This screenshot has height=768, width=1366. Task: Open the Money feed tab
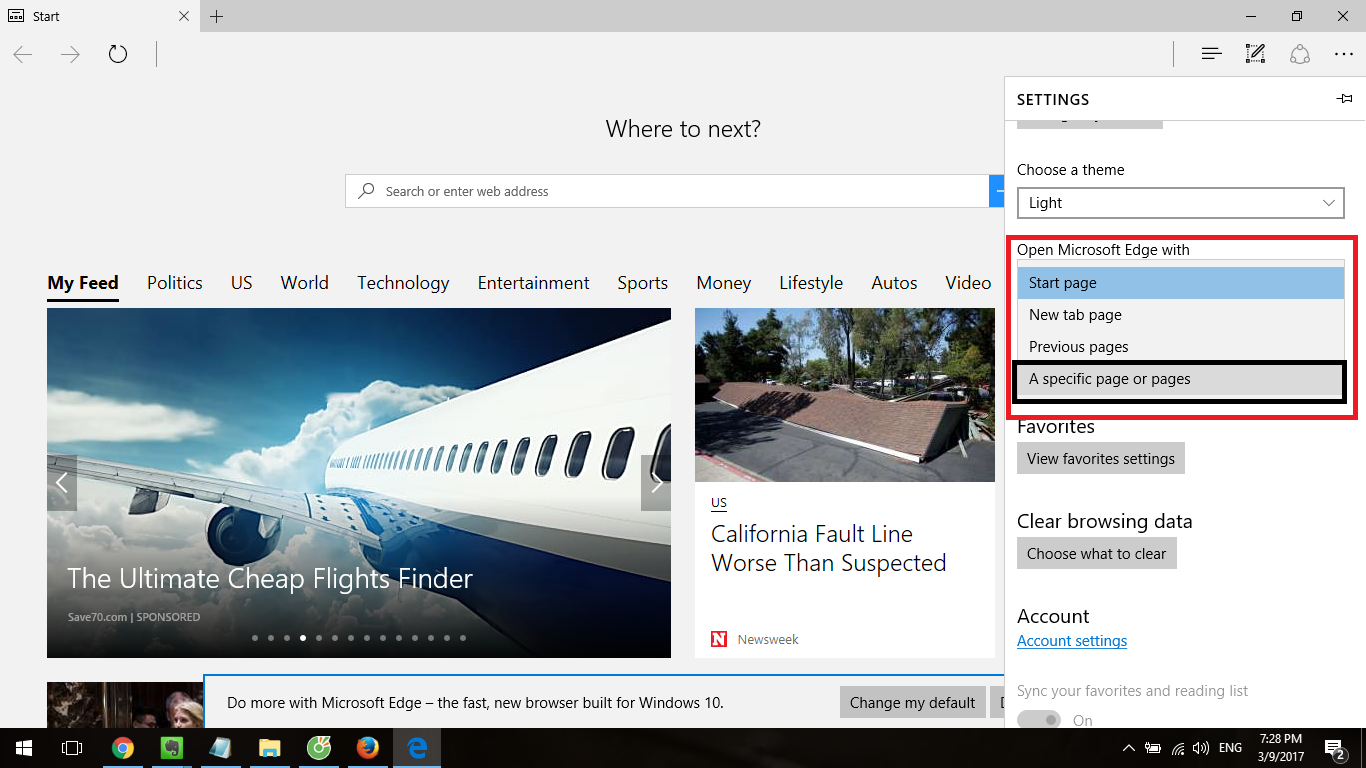pyautogui.click(x=724, y=283)
